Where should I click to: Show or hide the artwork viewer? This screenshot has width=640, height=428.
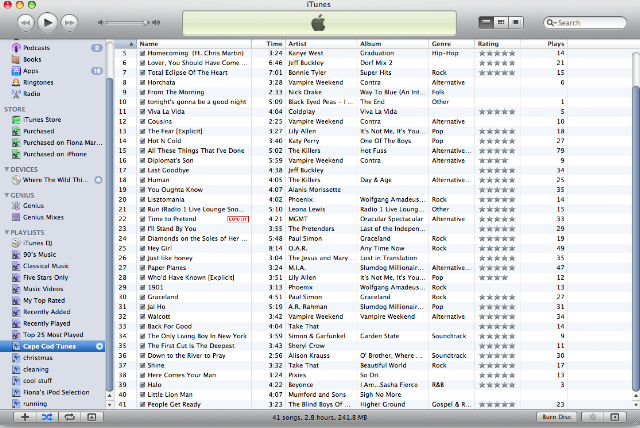[92, 417]
